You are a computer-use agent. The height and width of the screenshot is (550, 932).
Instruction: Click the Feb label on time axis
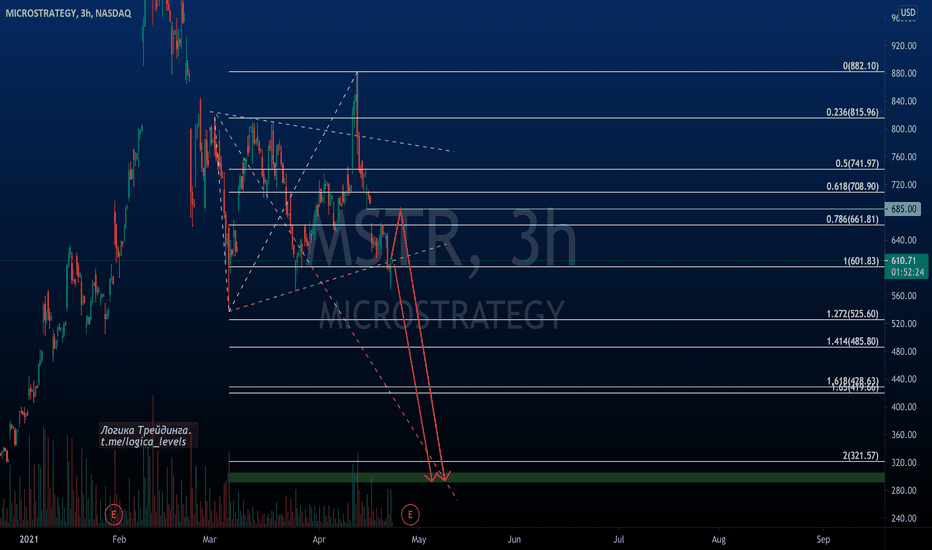[x=119, y=539]
